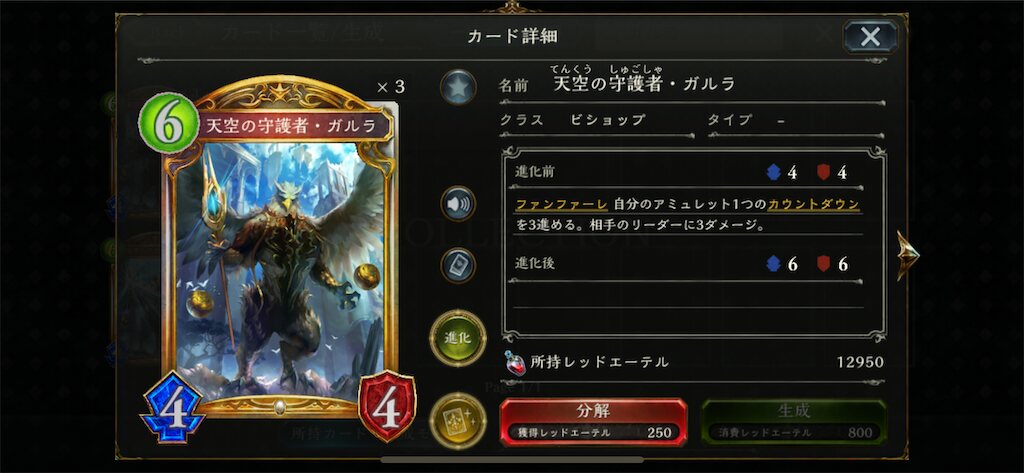The image size is (1024, 473).
Task: Select the 進化前 unevolved stats row
Action: tap(685, 173)
